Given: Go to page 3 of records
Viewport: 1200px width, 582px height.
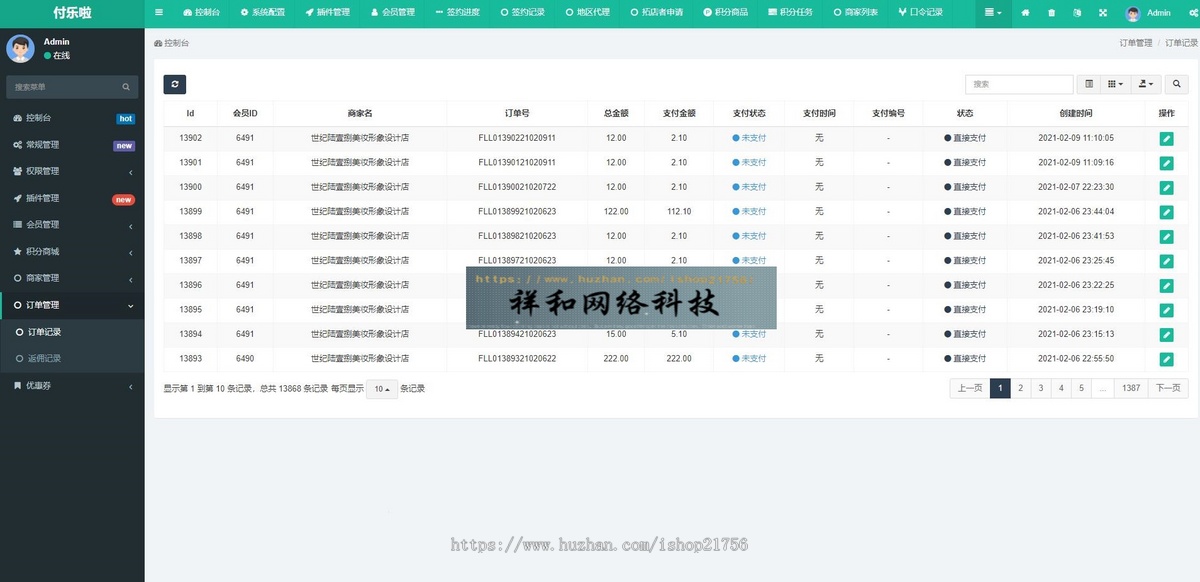Looking at the screenshot, I should pyautogui.click(x=1040, y=388).
